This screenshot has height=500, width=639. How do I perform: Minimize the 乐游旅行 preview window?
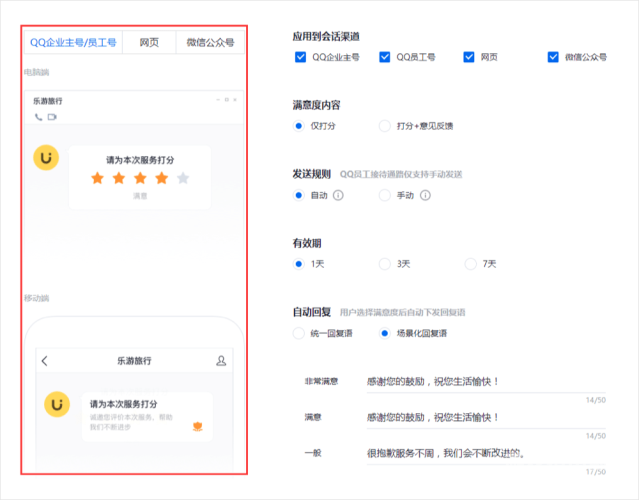pyautogui.click(x=218, y=99)
